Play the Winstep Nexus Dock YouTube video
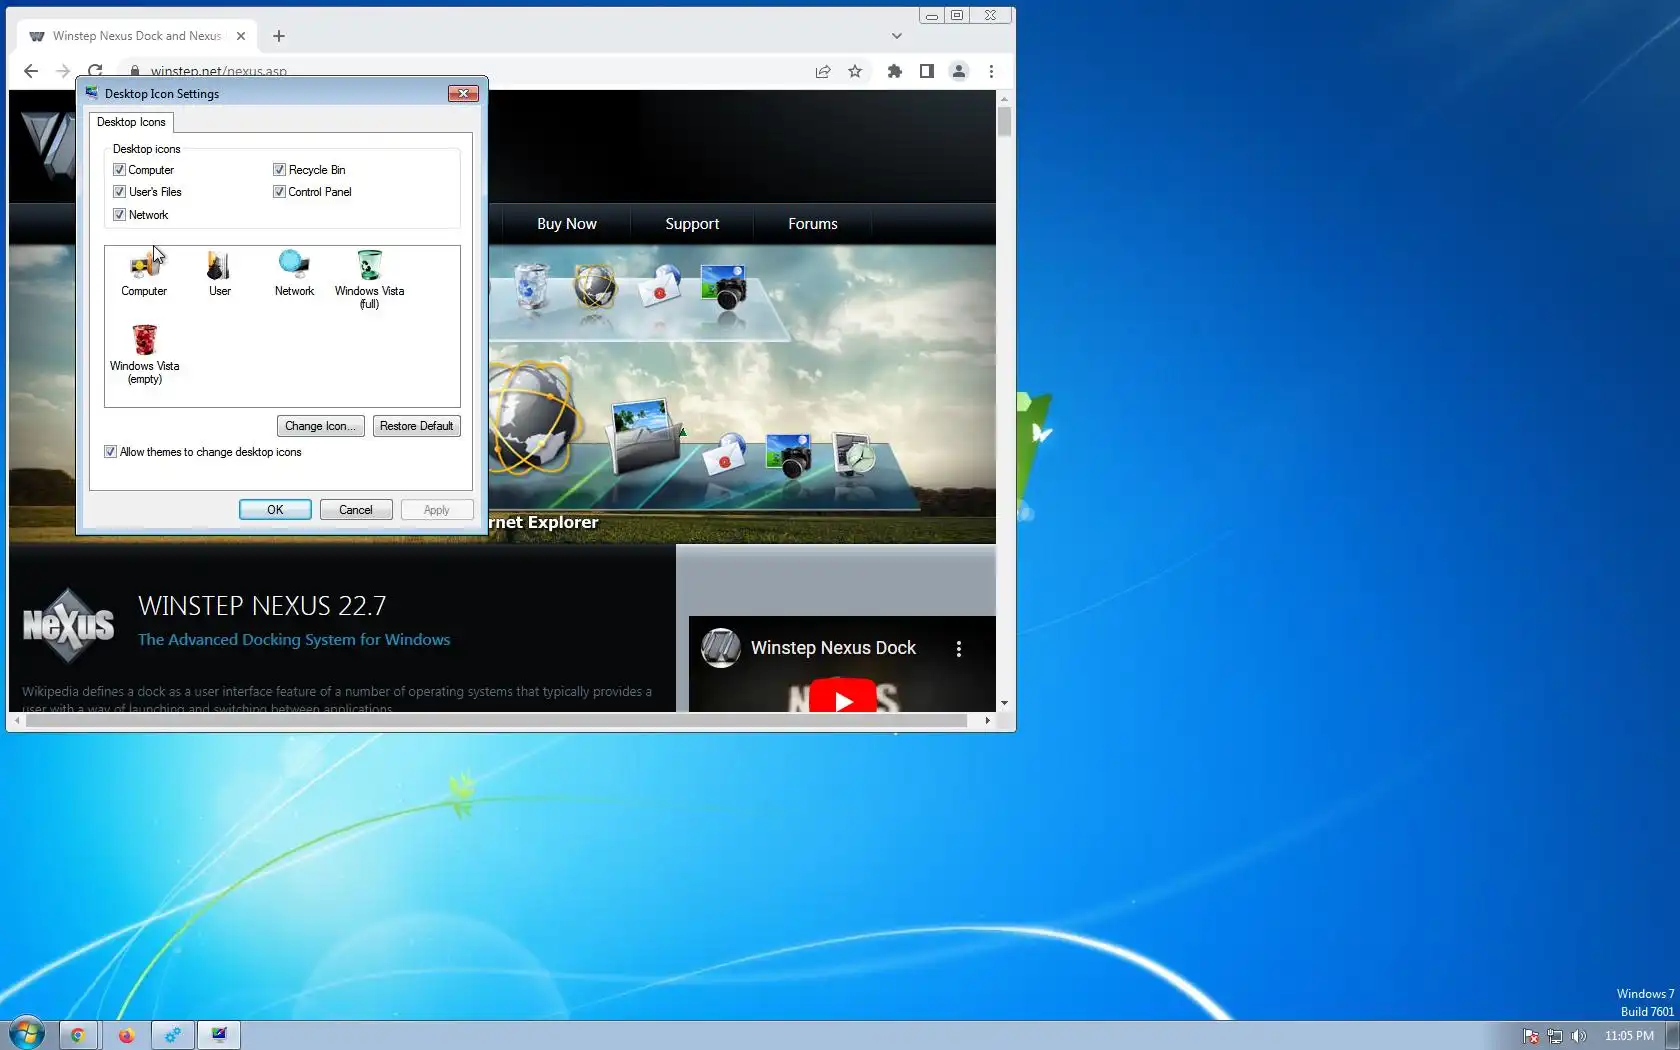Viewport: 1680px width, 1050px height. [843, 698]
